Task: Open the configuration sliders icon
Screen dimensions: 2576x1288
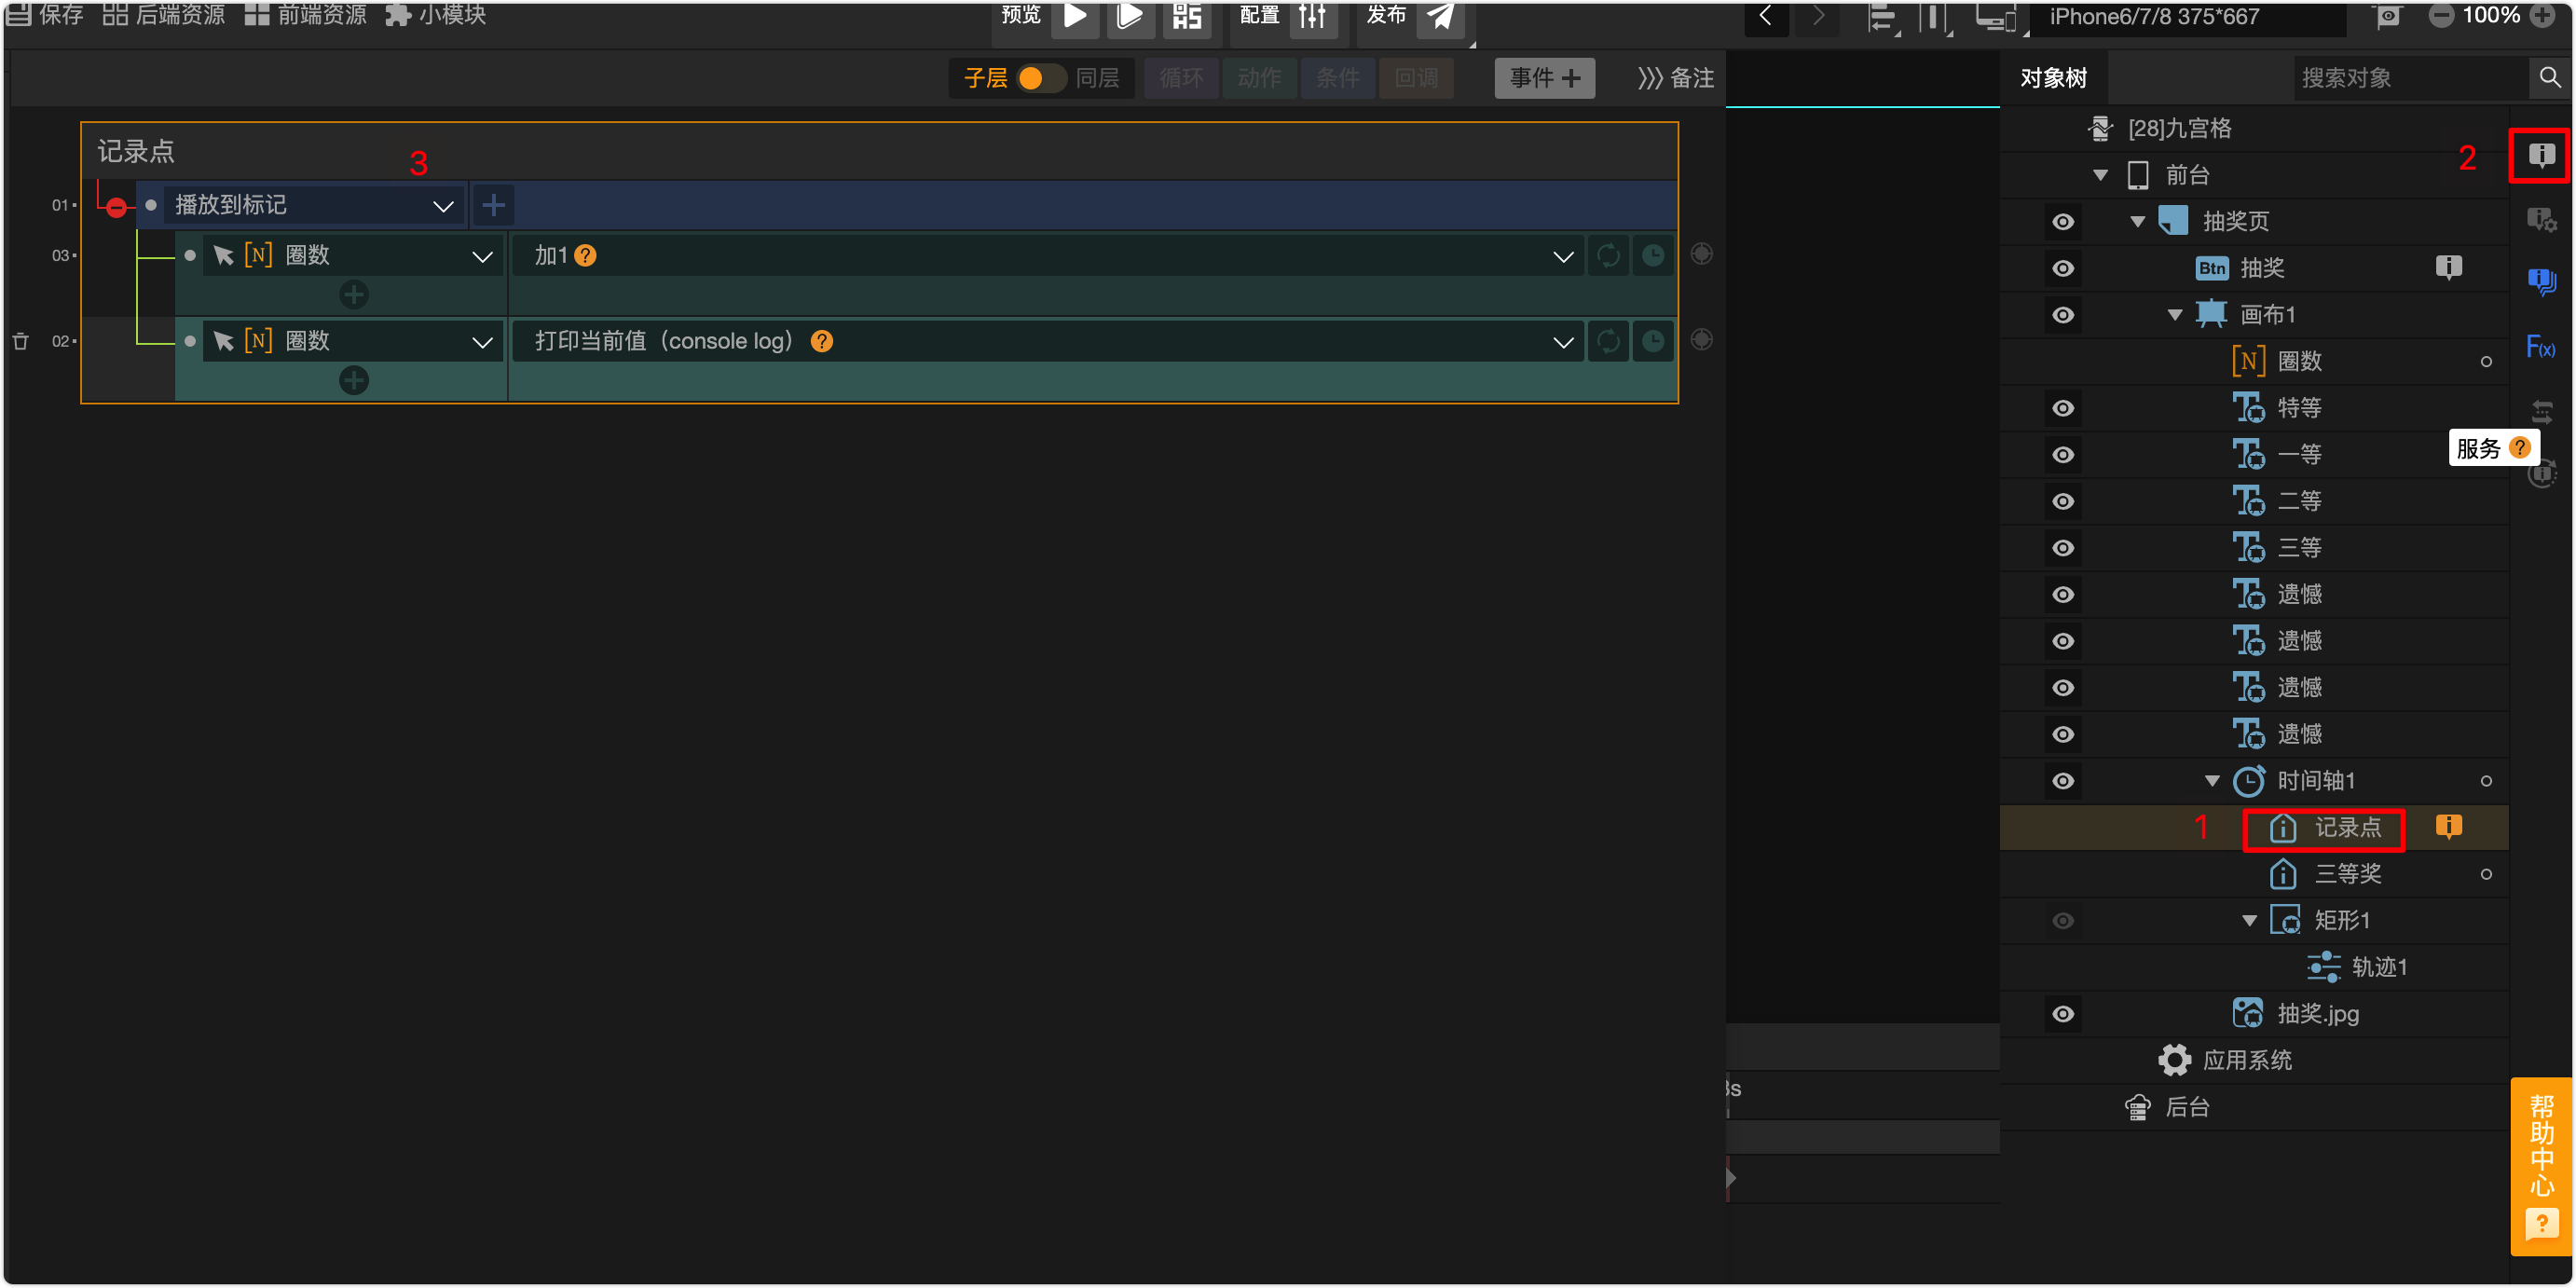Action: 1312,16
